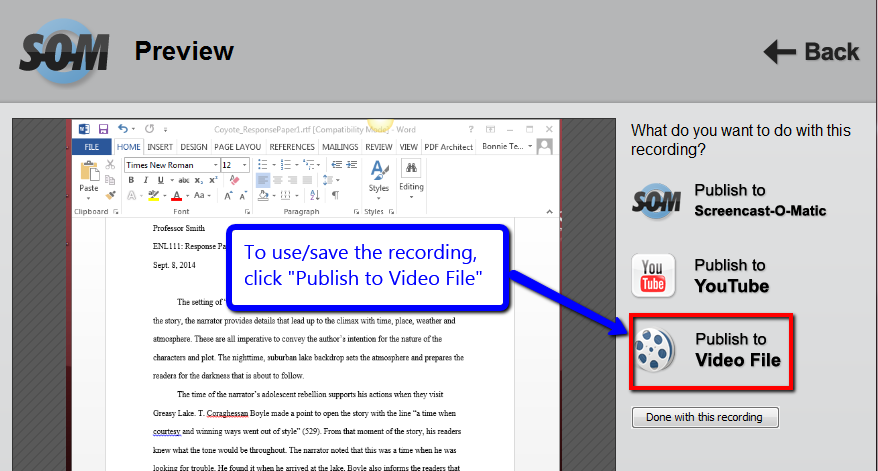The width and height of the screenshot is (878, 471).
Task: Click Grow Font icon
Action: pyautogui.click(x=228, y=195)
